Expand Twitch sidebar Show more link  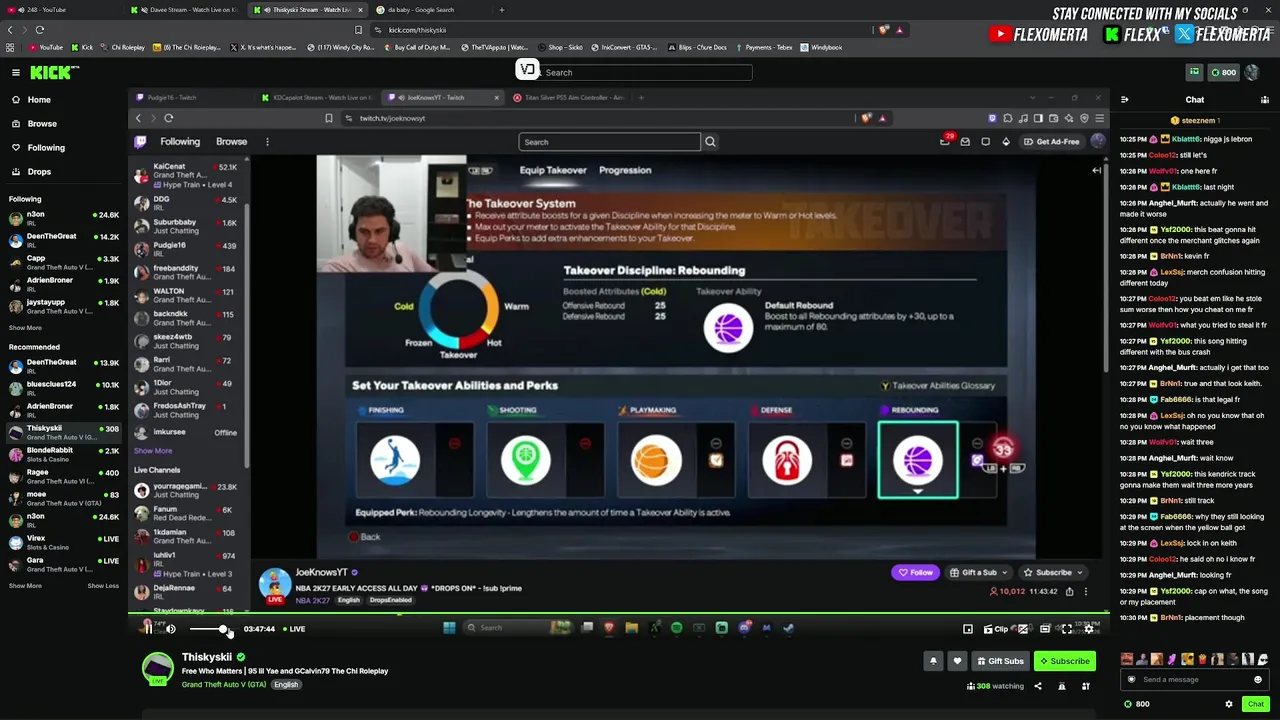coord(153,451)
